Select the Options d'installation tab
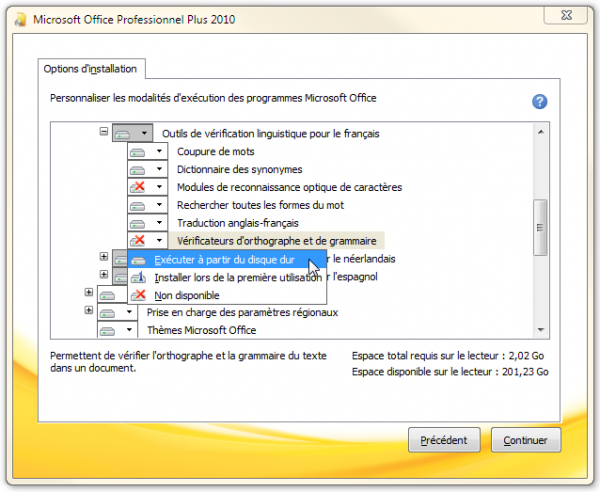600x492 pixels. click(90, 69)
